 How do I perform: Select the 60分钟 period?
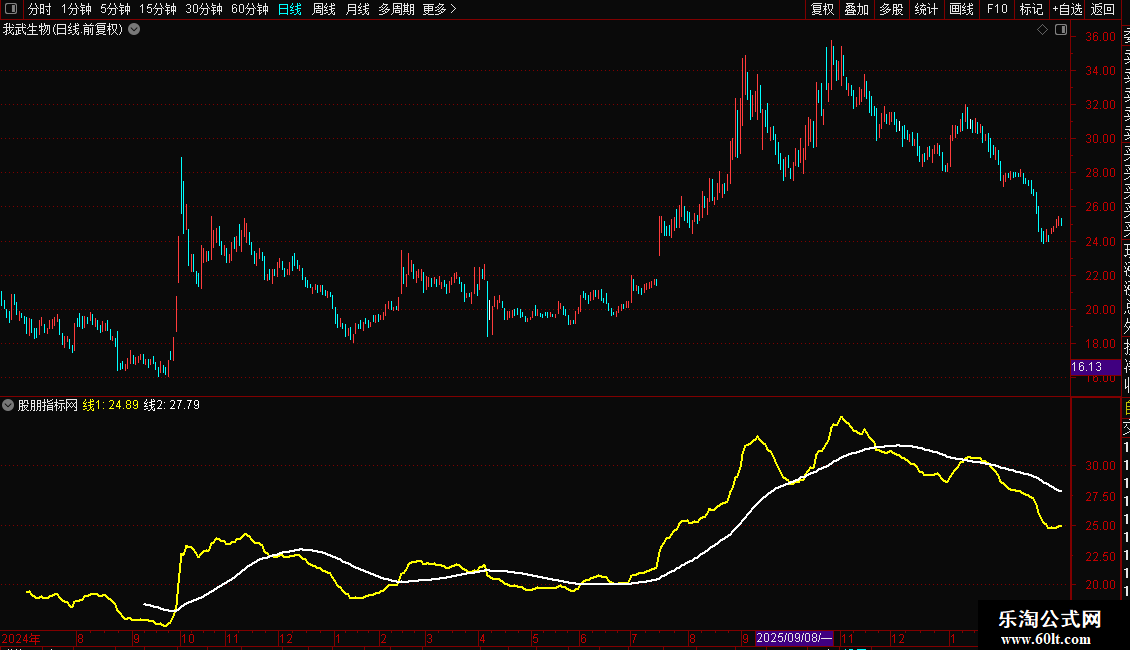[x=250, y=9]
